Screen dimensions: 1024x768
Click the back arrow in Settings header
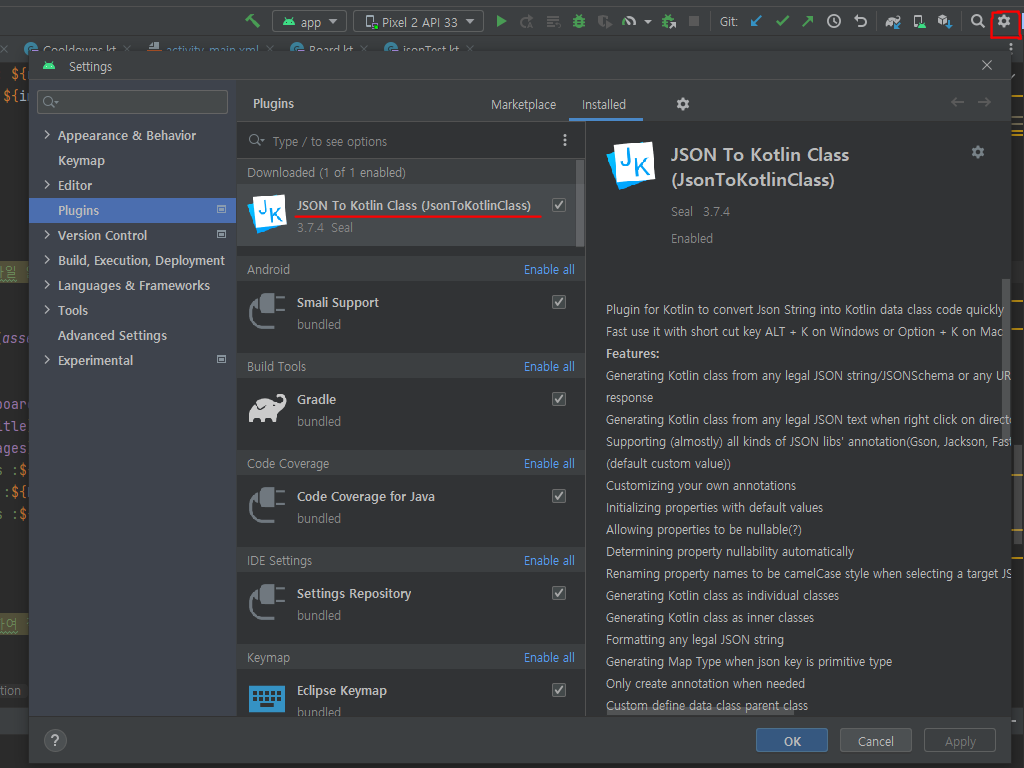pos(957,102)
